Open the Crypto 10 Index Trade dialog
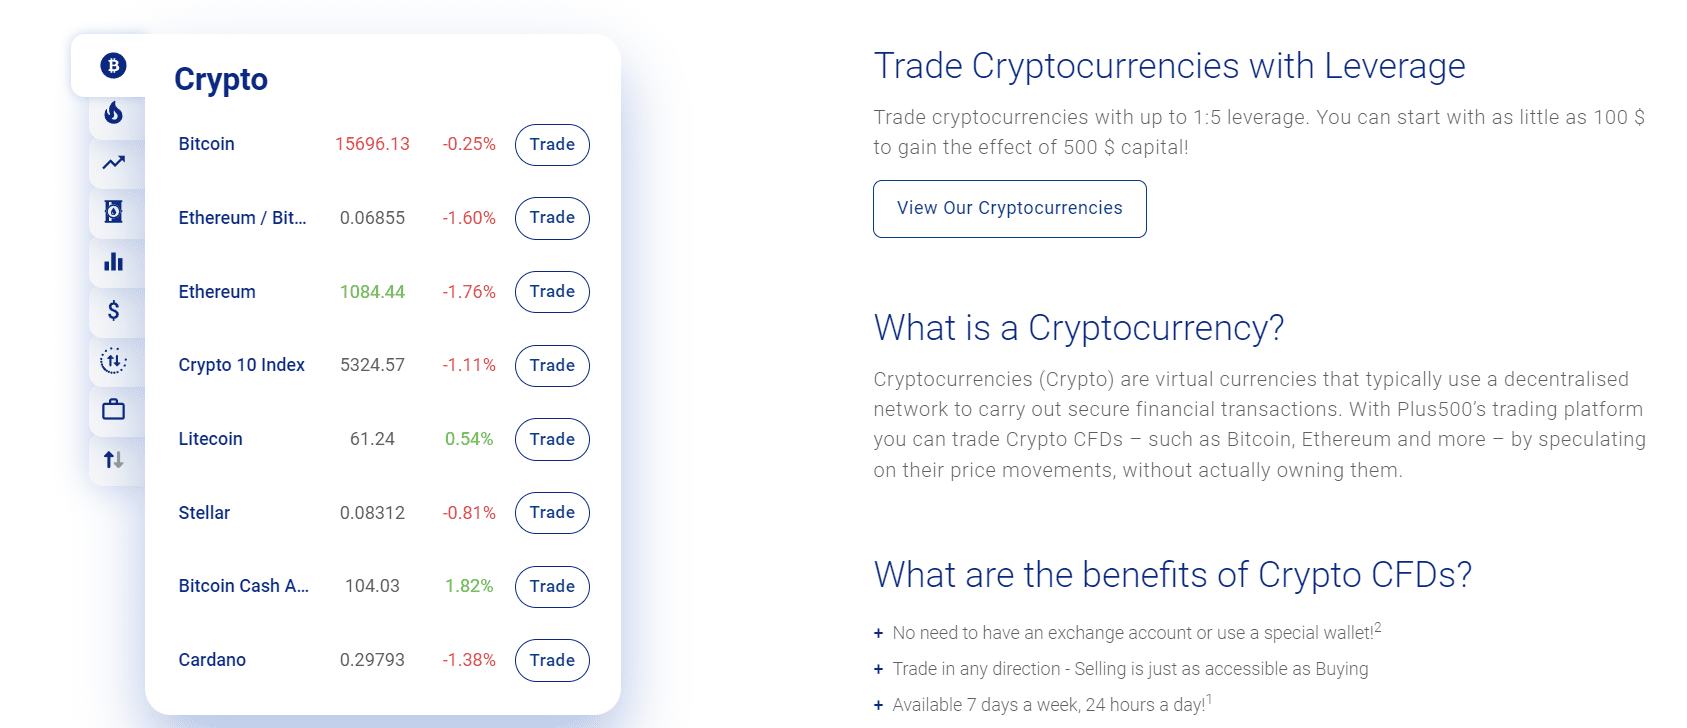The height and width of the screenshot is (728, 1687). (551, 365)
